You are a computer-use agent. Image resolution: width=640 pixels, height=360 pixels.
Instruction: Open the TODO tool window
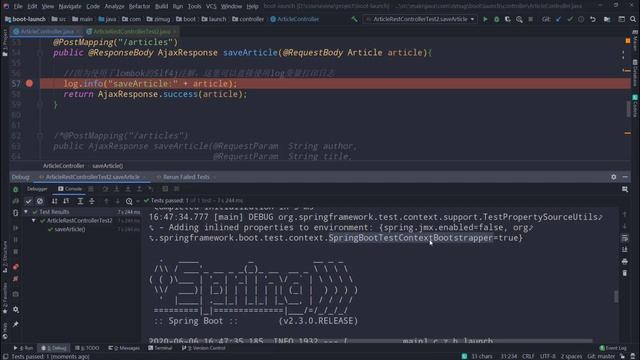(x=87, y=348)
